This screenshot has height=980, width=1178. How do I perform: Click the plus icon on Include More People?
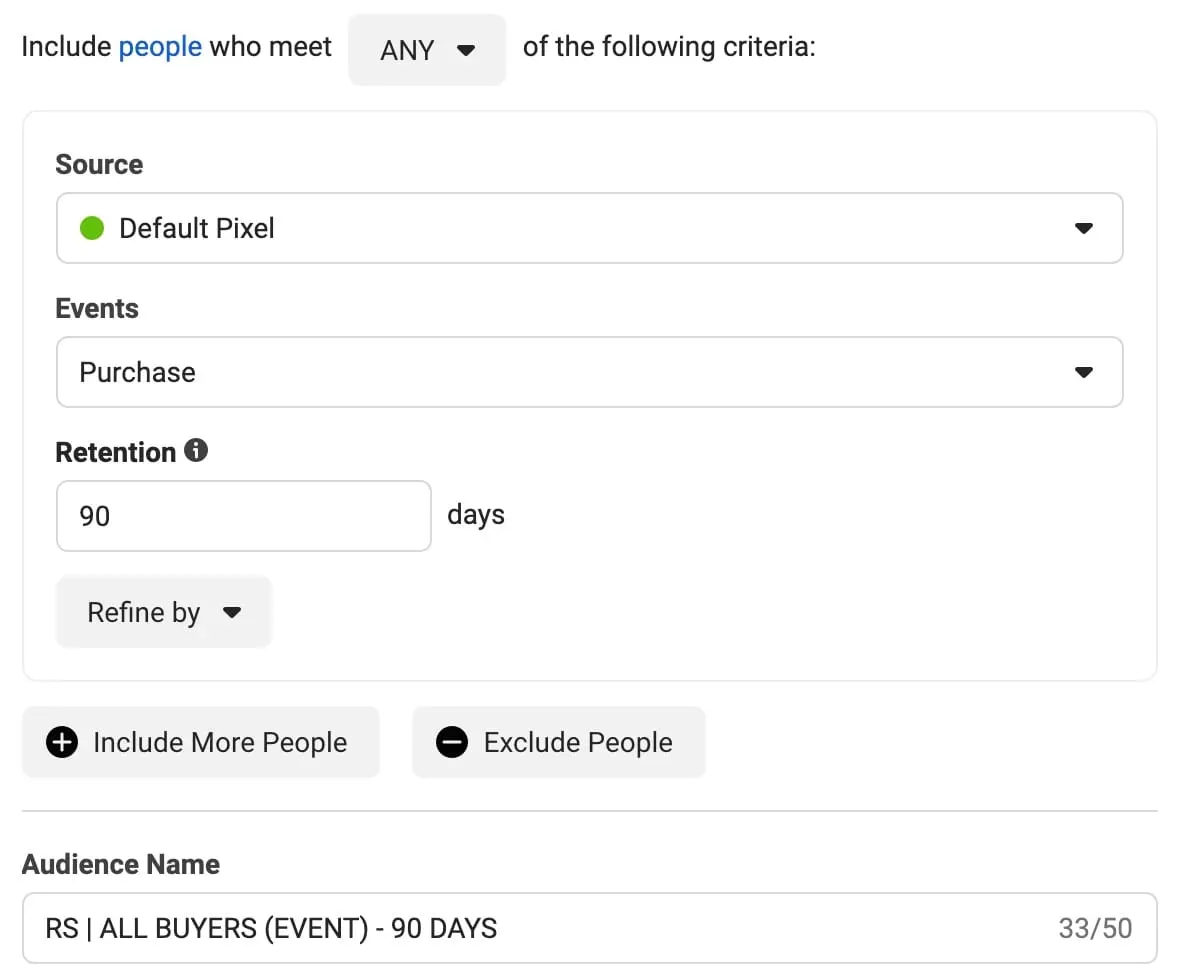click(x=62, y=743)
